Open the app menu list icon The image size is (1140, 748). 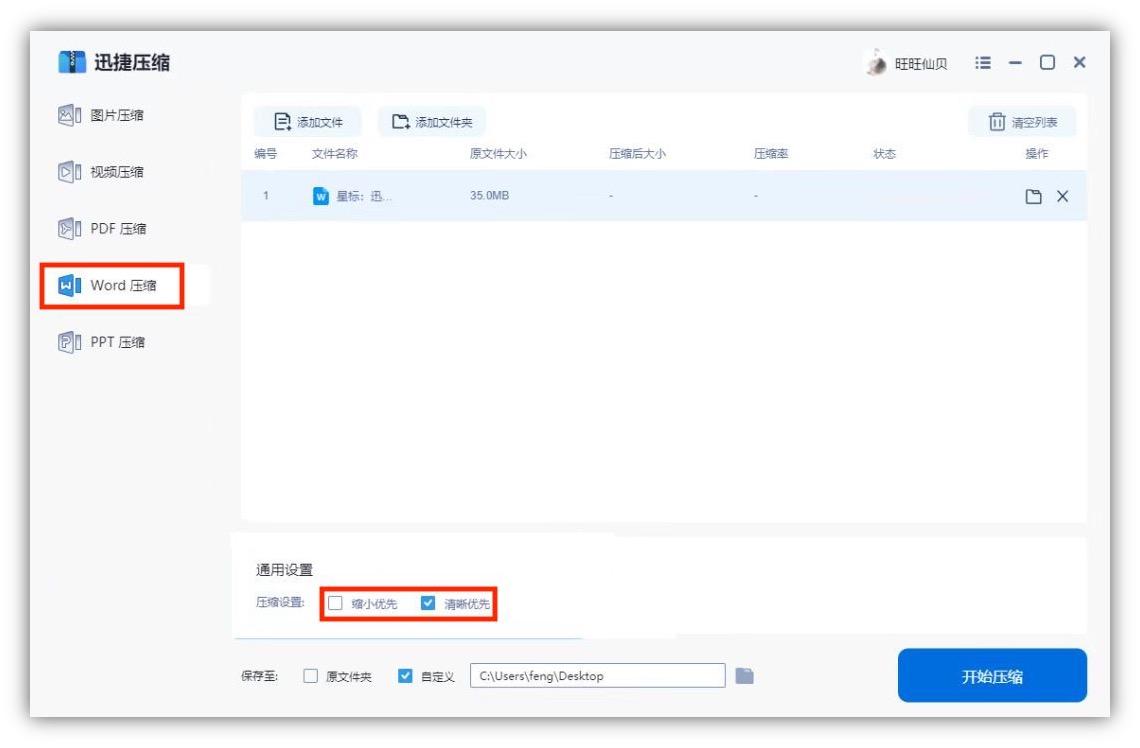(x=983, y=62)
